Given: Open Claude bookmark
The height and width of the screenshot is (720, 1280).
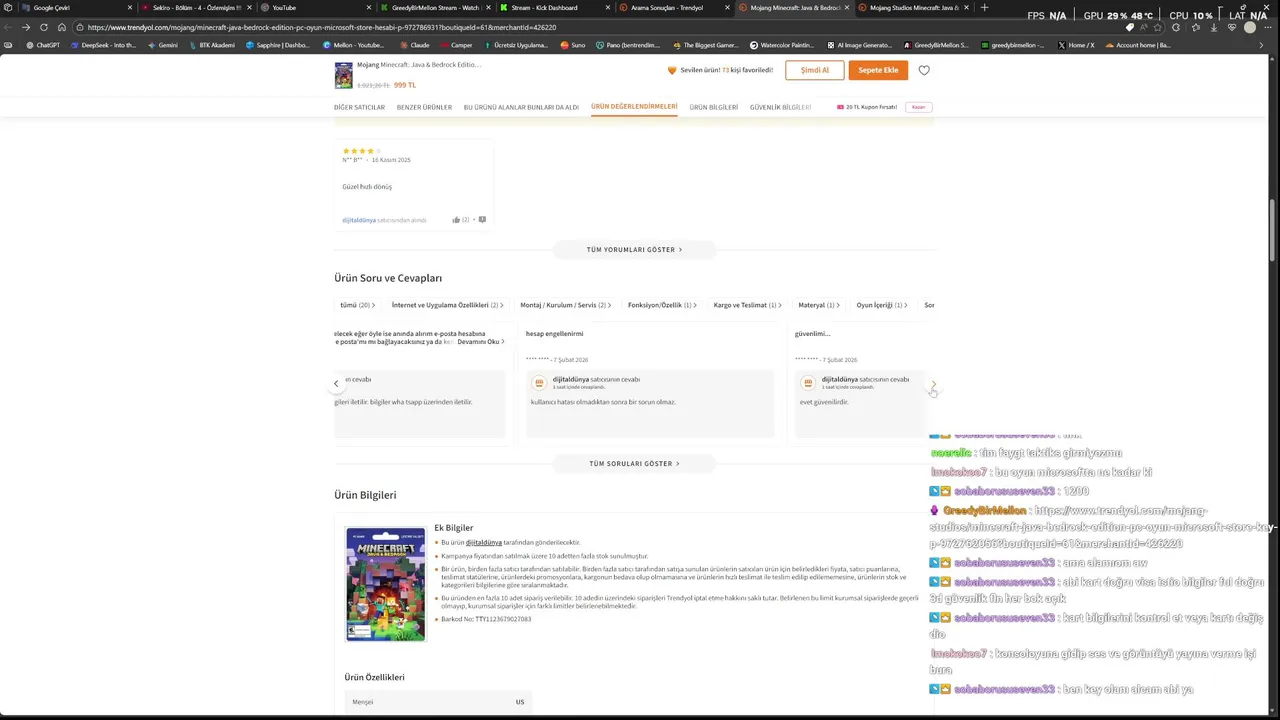Looking at the screenshot, I should [x=414, y=45].
